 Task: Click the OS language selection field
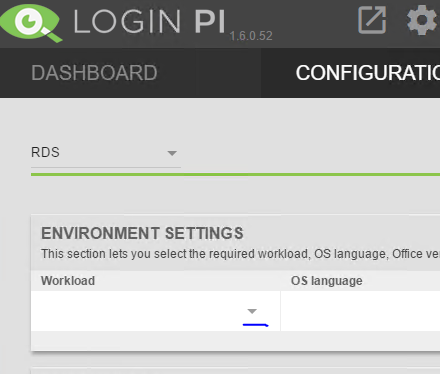[360, 311]
